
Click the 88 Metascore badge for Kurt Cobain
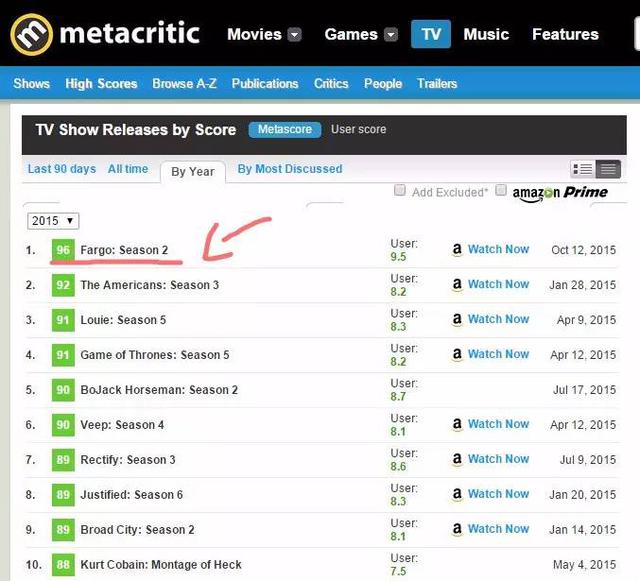(63, 565)
